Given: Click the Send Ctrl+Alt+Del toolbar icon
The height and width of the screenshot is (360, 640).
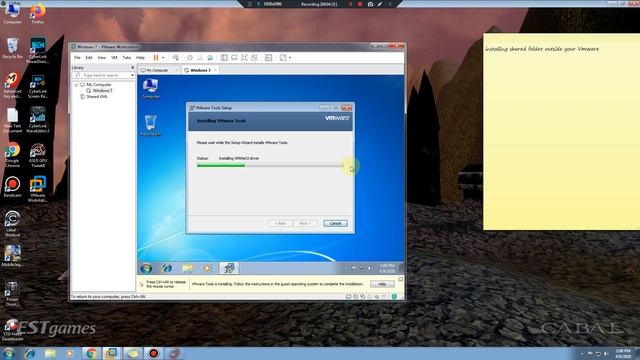Looking at the screenshot, I should [176, 58].
